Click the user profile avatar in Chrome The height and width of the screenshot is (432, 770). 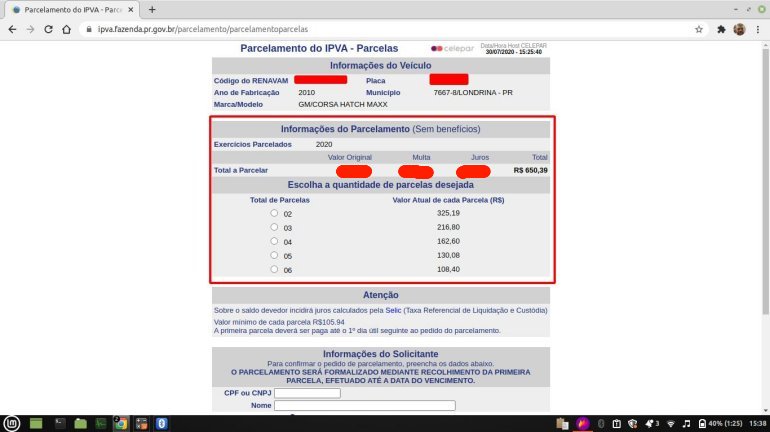pyautogui.click(x=739, y=29)
